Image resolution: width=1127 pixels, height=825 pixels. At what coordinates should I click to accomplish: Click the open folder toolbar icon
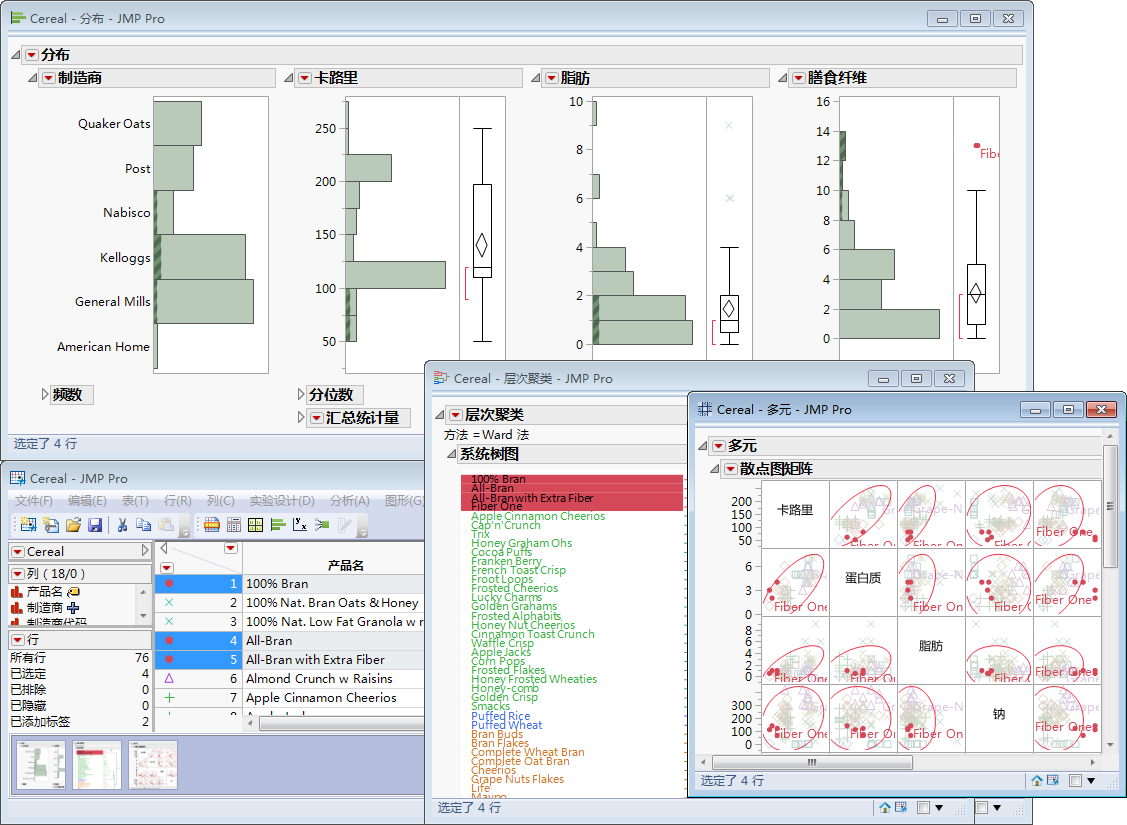73,525
